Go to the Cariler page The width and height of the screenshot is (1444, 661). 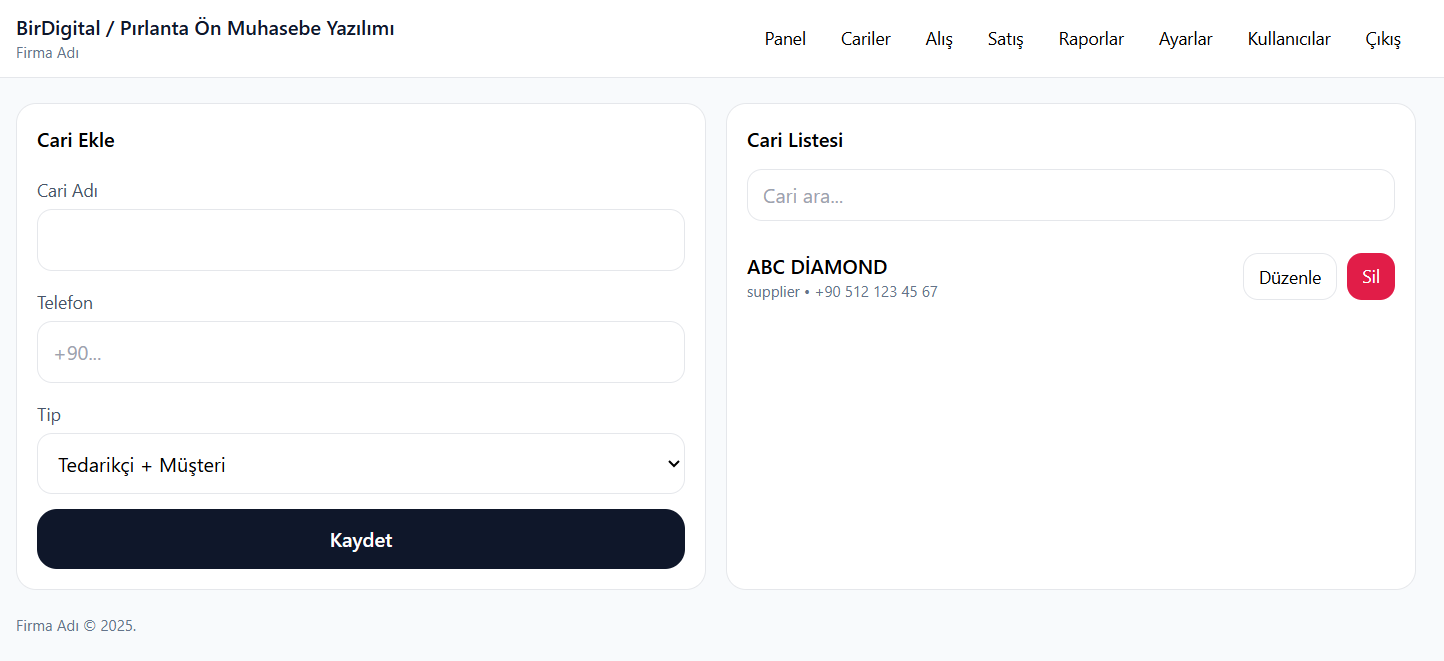pyautogui.click(x=865, y=39)
